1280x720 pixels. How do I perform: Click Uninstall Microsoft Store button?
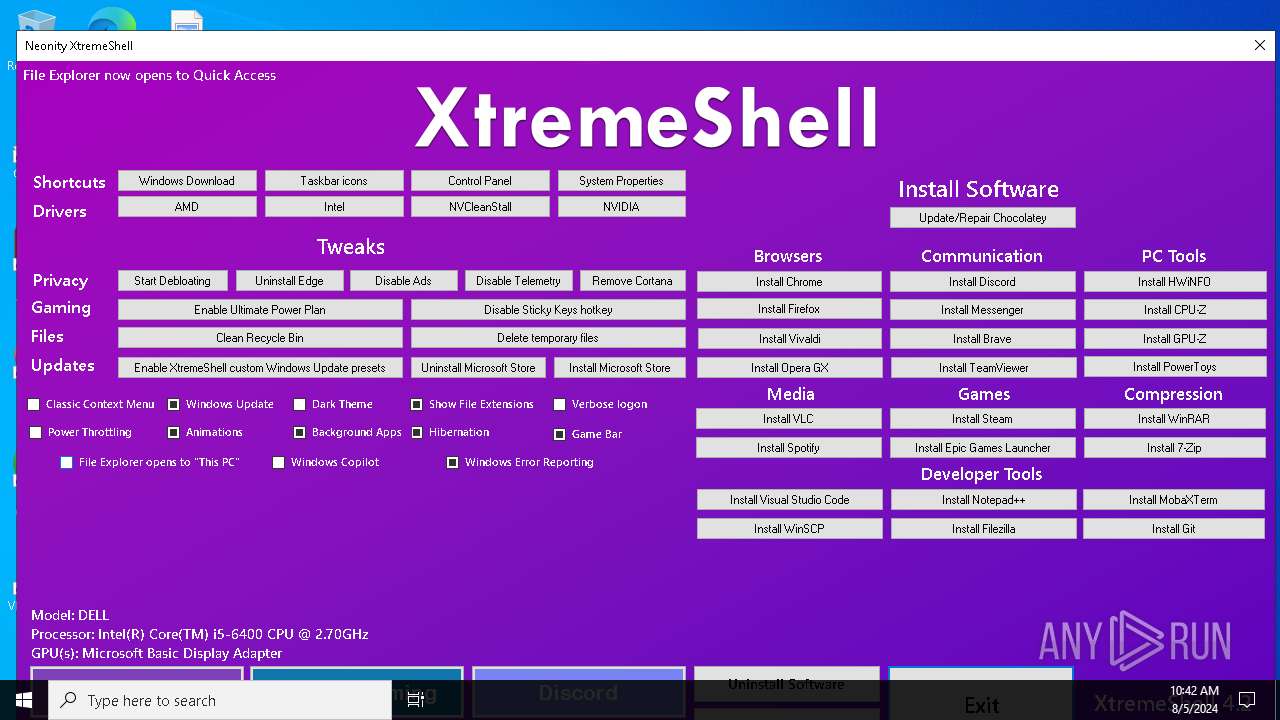point(478,368)
